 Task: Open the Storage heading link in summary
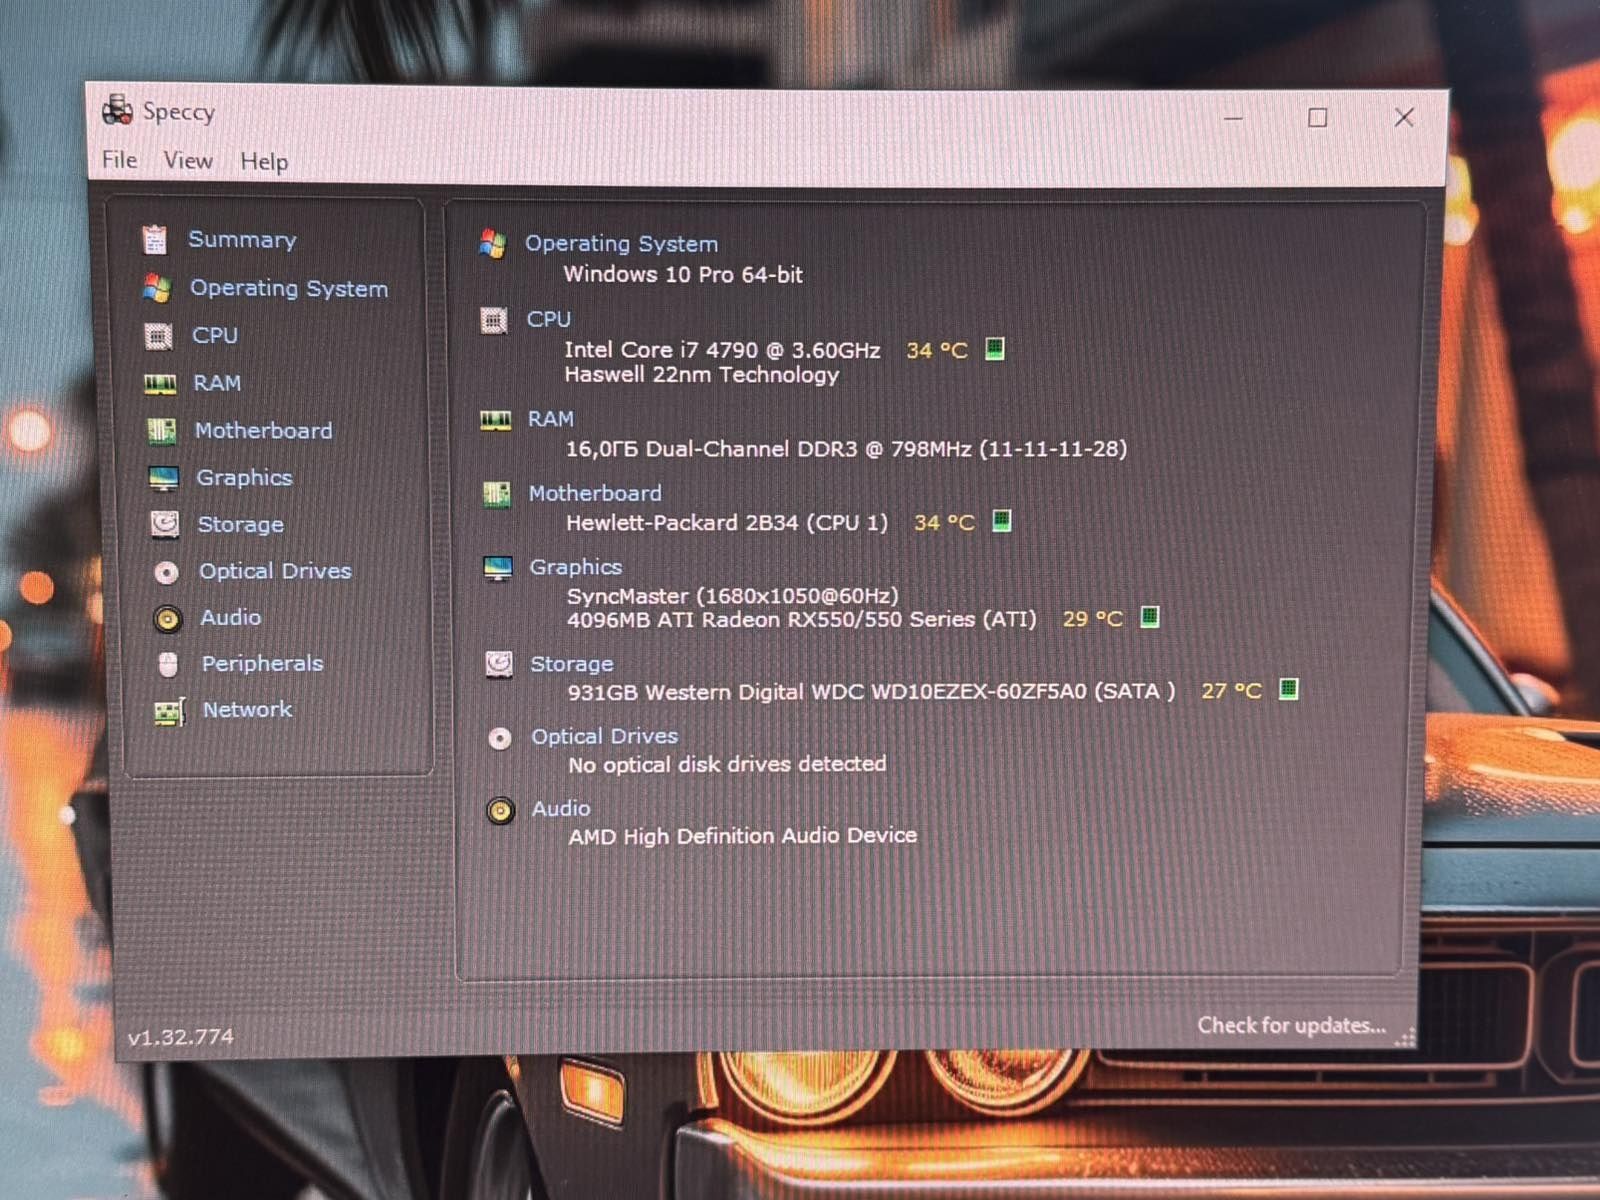point(572,664)
